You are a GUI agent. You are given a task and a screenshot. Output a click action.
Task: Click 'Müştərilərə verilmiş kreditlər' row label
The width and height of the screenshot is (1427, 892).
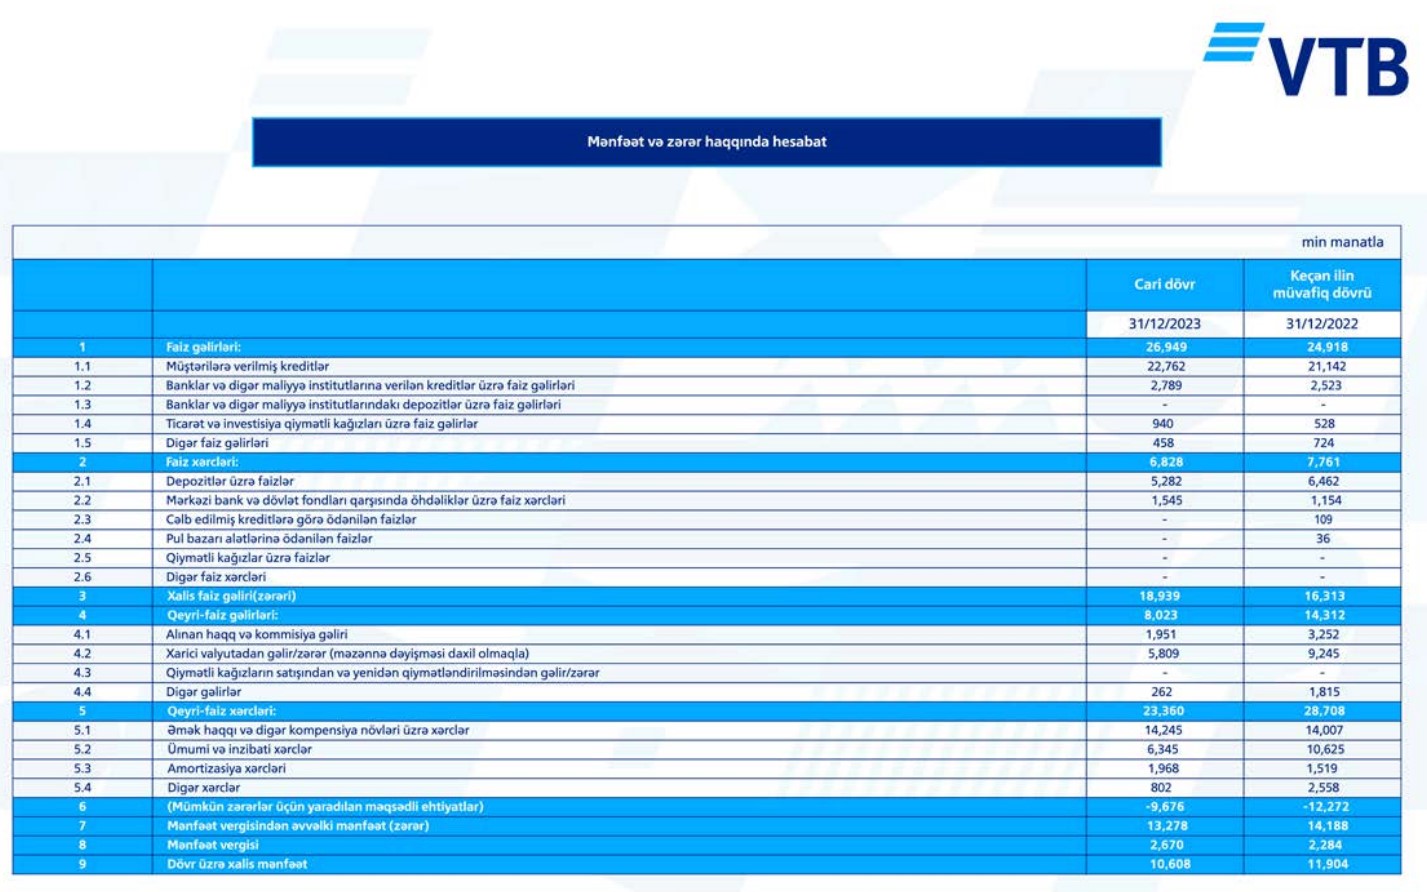coord(247,367)
